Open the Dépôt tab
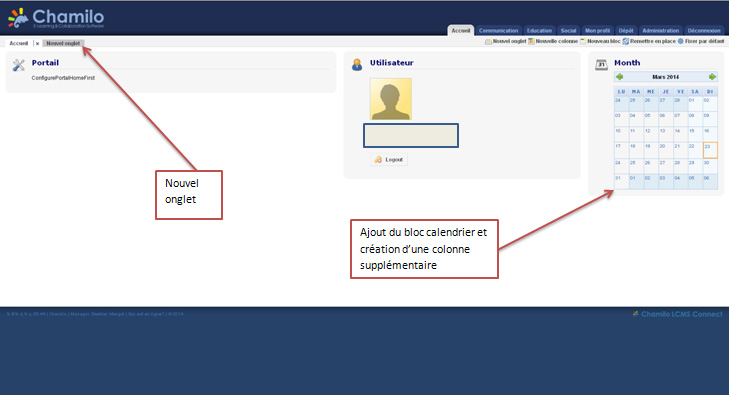 (626, 31)
